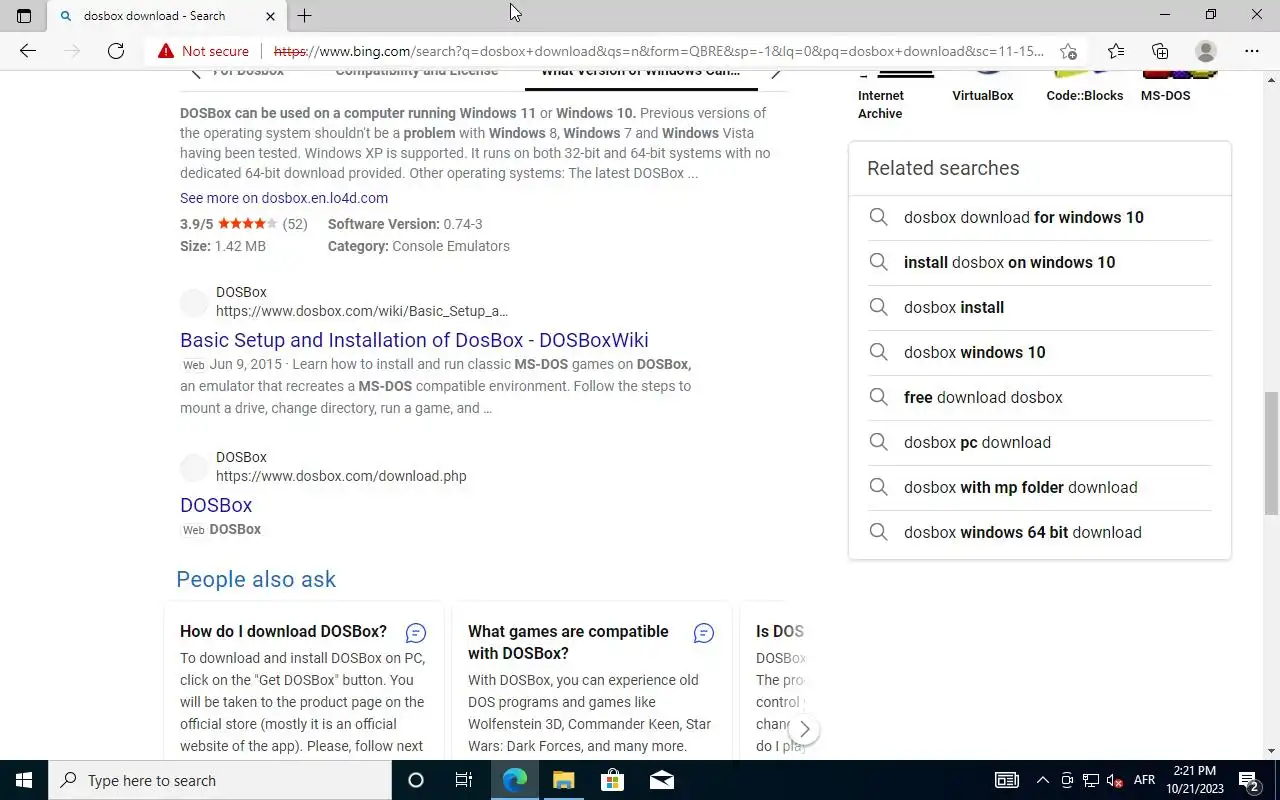Switch to Microsoft Edge taskbar icon
The height and width of the screenshot is (800, 1280).
(515, 780)
